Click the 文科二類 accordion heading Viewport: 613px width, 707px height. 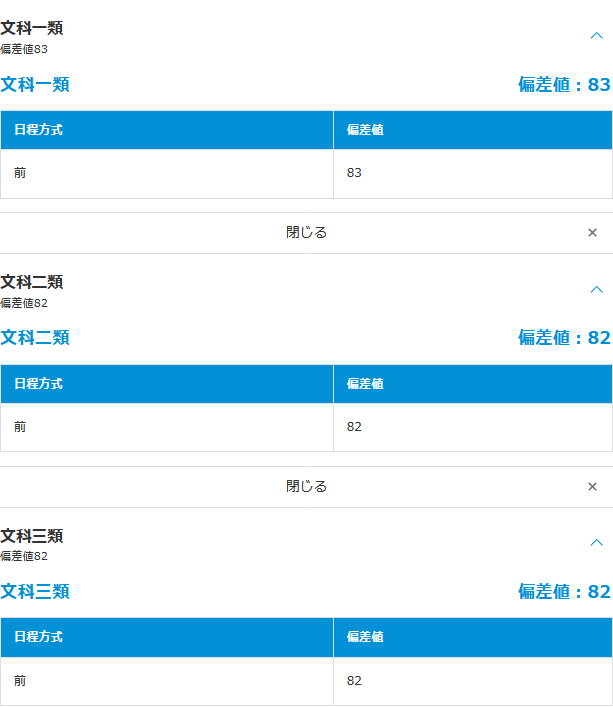(x=32, y=282)
